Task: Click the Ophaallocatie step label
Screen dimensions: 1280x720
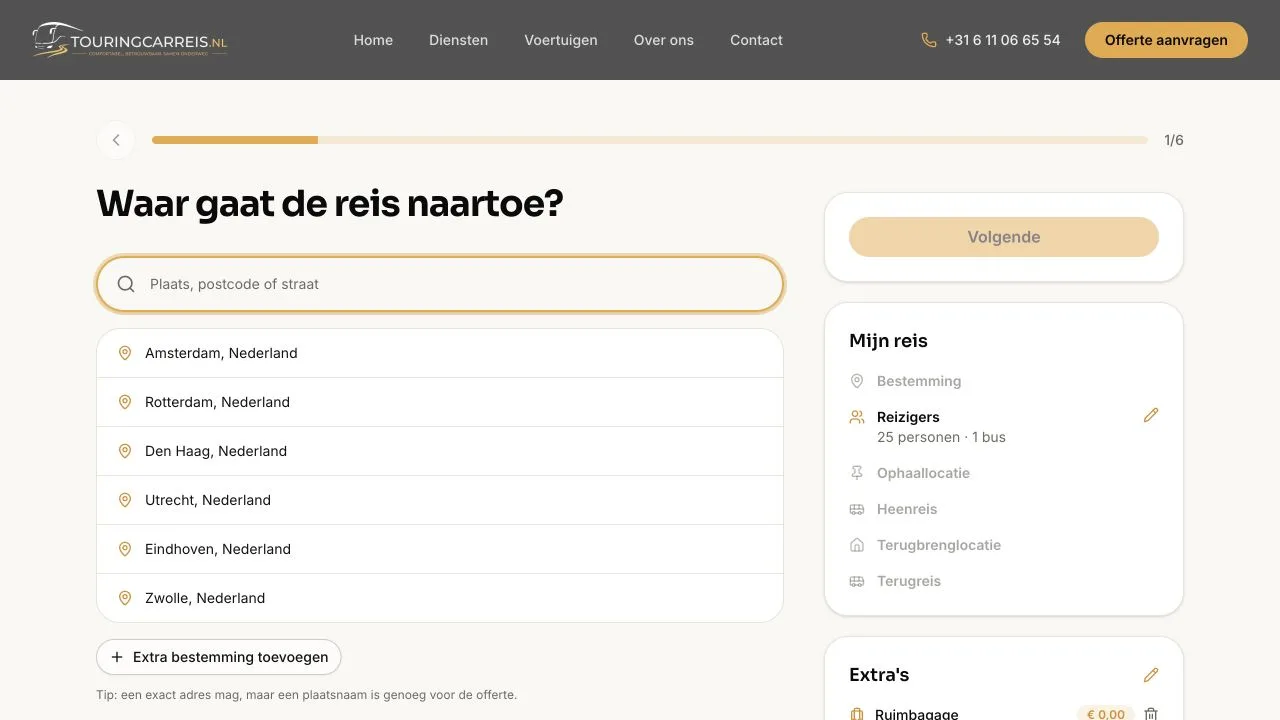Action: (x=923, y=473)
